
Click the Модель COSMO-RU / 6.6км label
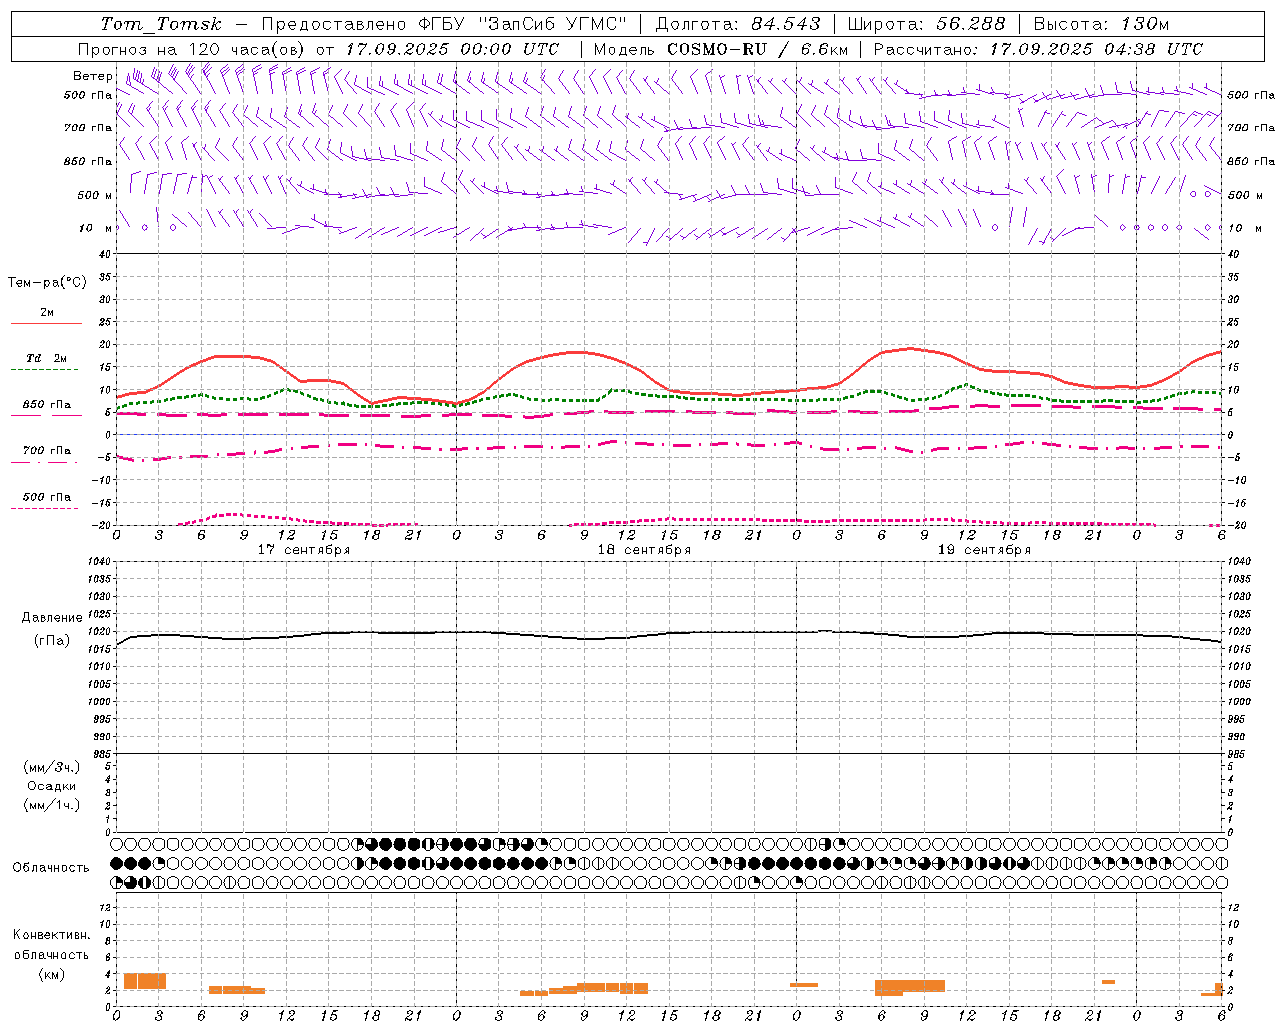(x=720, y=49)
